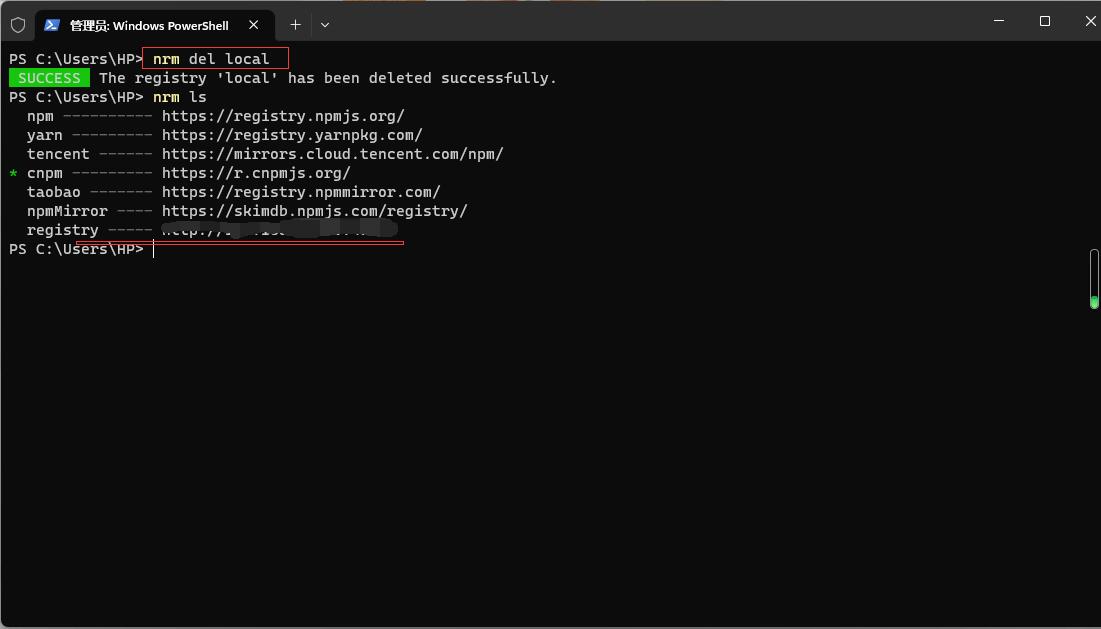The image size is (1101, 629).
Task: Click the highlighted nrm del local command
Action: 211,60
